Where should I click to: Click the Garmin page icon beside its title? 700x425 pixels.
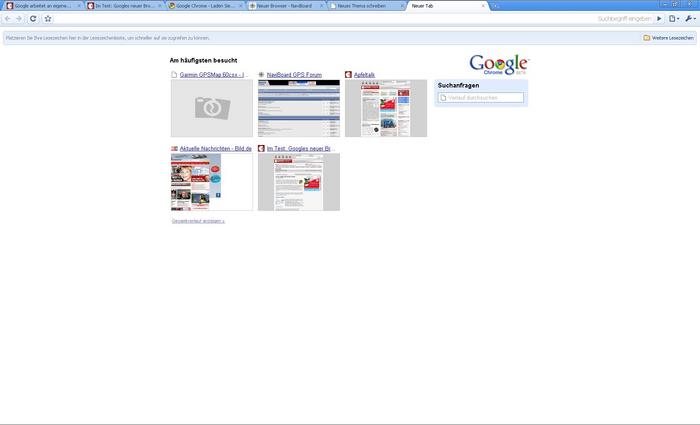point(174,75)
